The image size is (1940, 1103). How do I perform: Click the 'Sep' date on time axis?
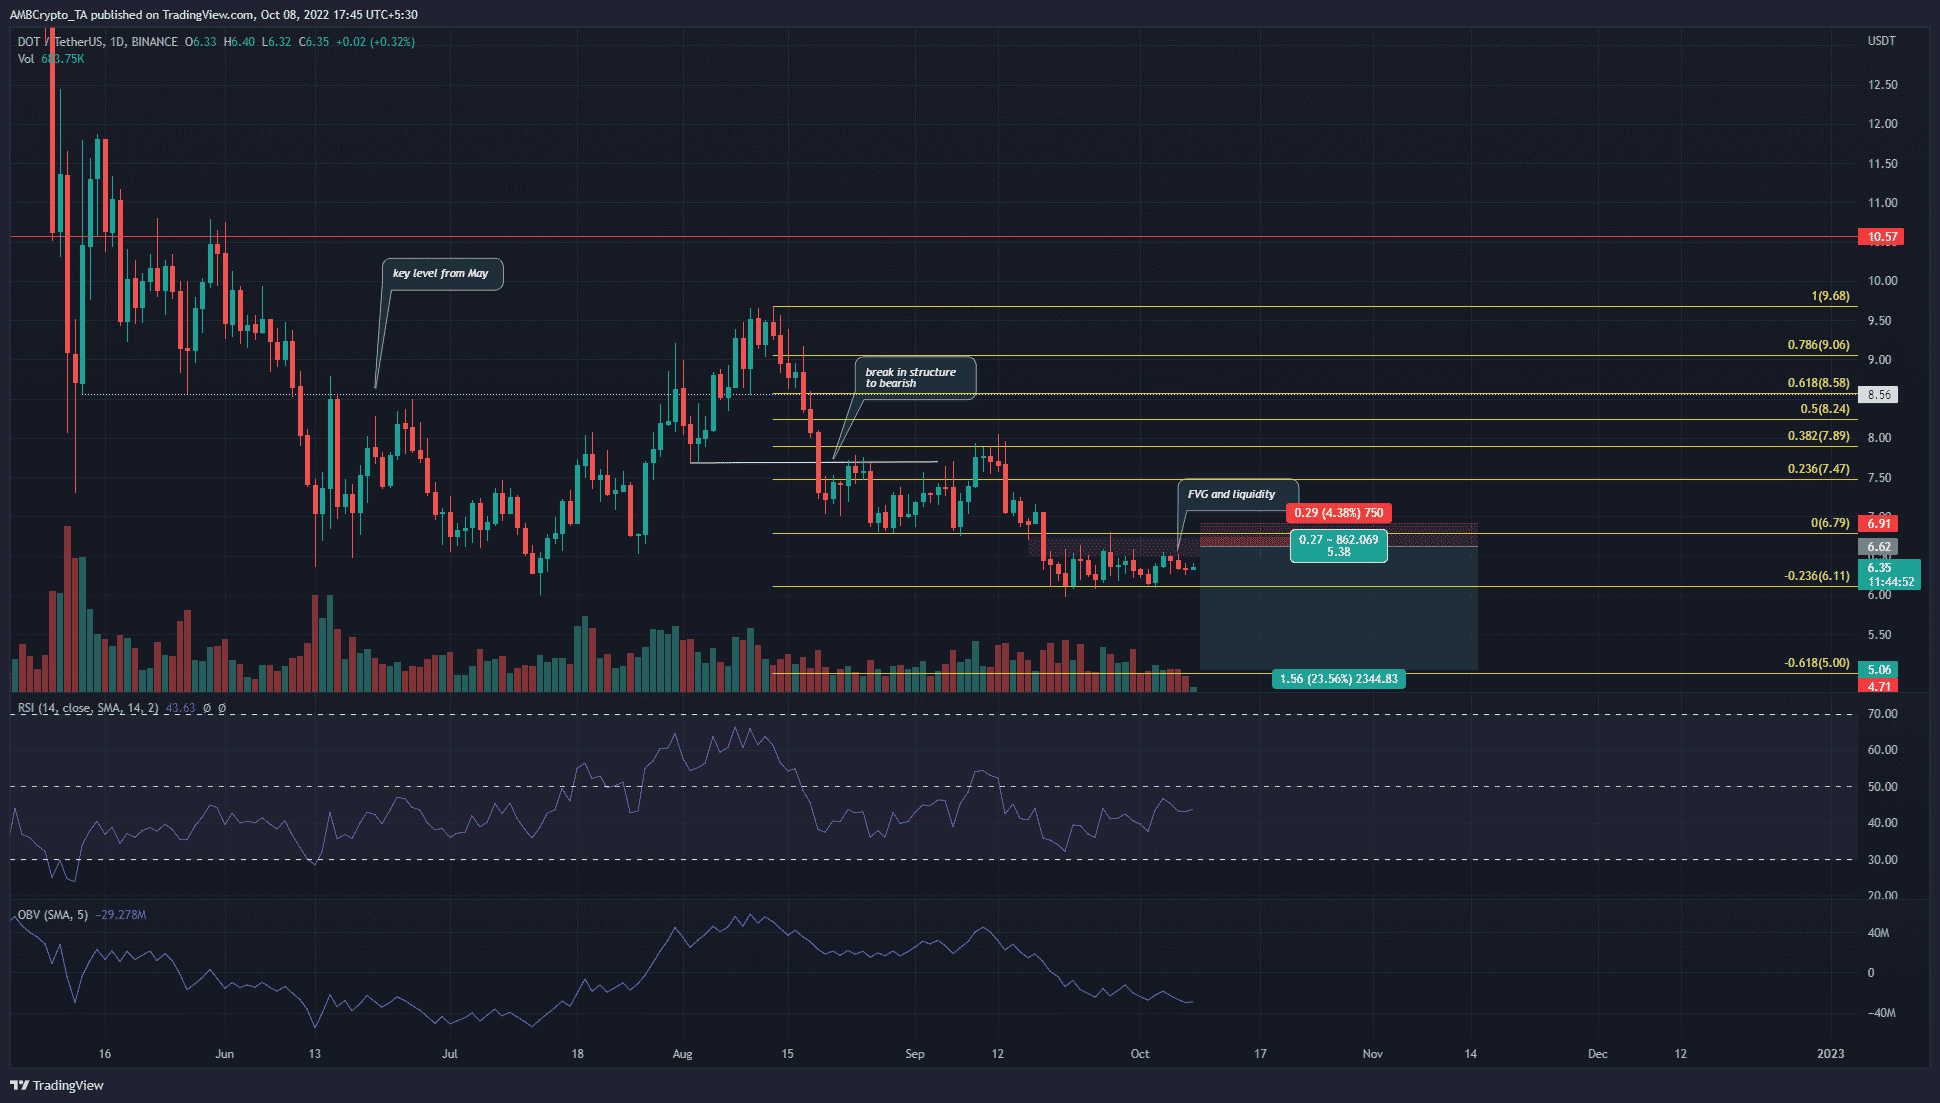(x=914, y=1054)
